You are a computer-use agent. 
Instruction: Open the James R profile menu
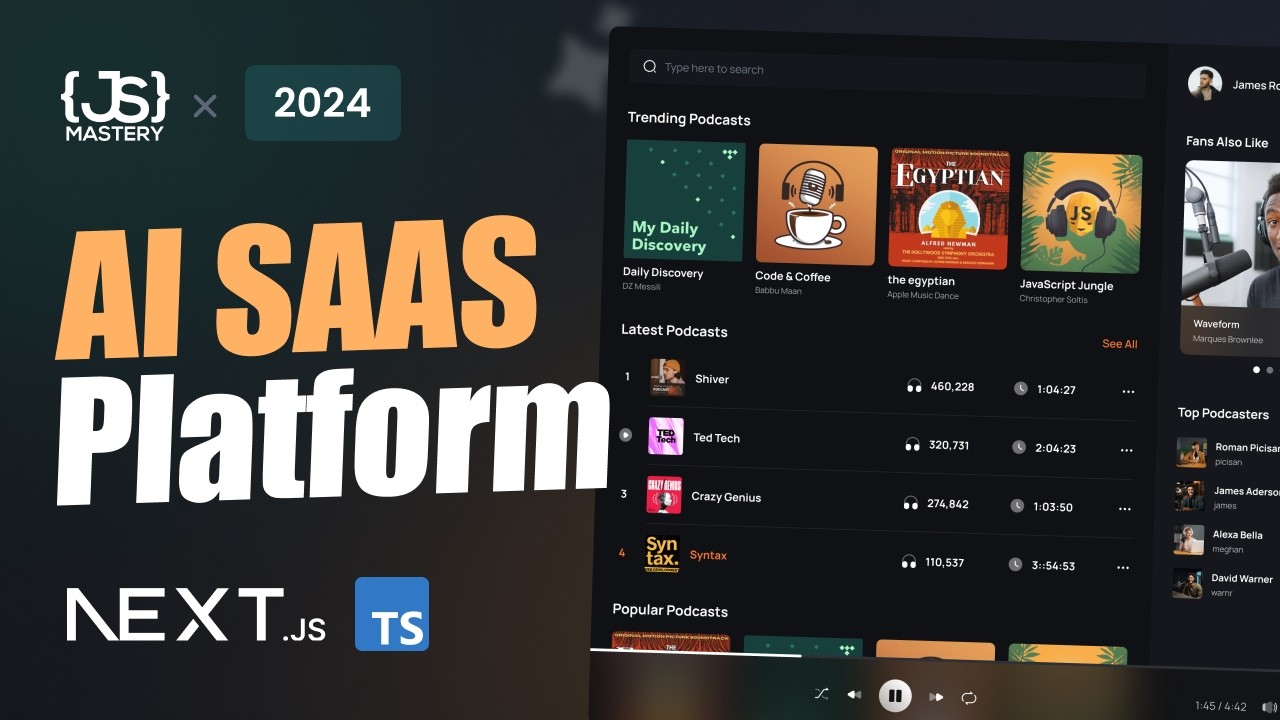pyautogui.click(x=1204, y=84)
